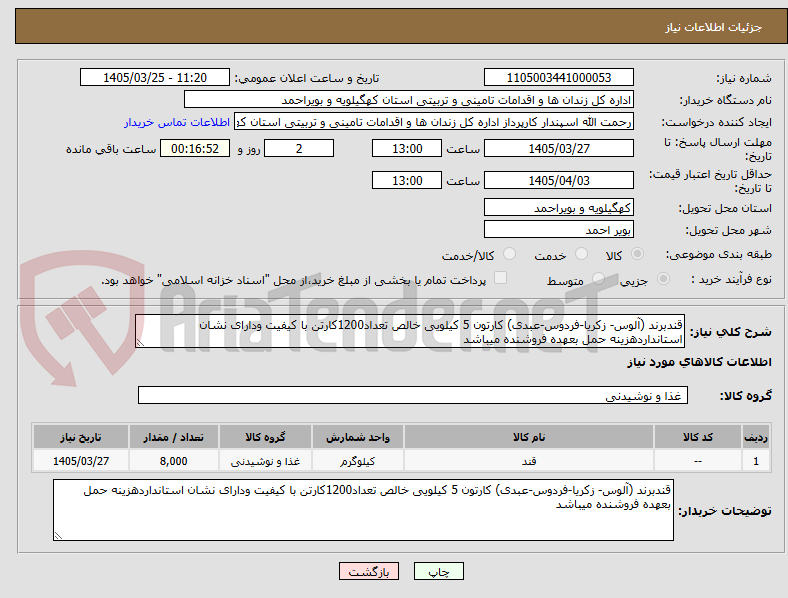Click the واحد شمارش column header
This screenshot has width=788, height=598.
[357, 437]
